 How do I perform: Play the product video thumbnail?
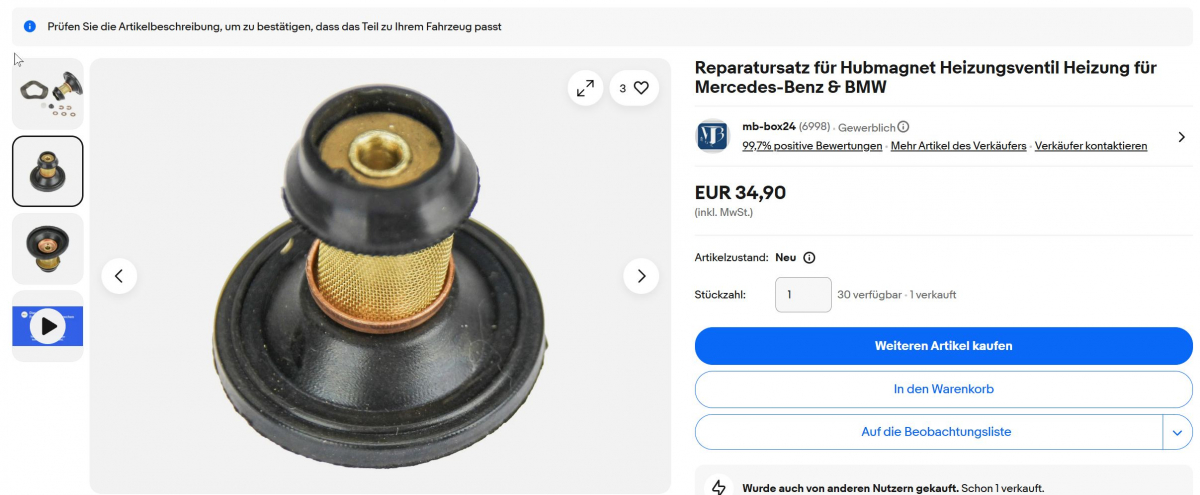[x=47, y=326]
